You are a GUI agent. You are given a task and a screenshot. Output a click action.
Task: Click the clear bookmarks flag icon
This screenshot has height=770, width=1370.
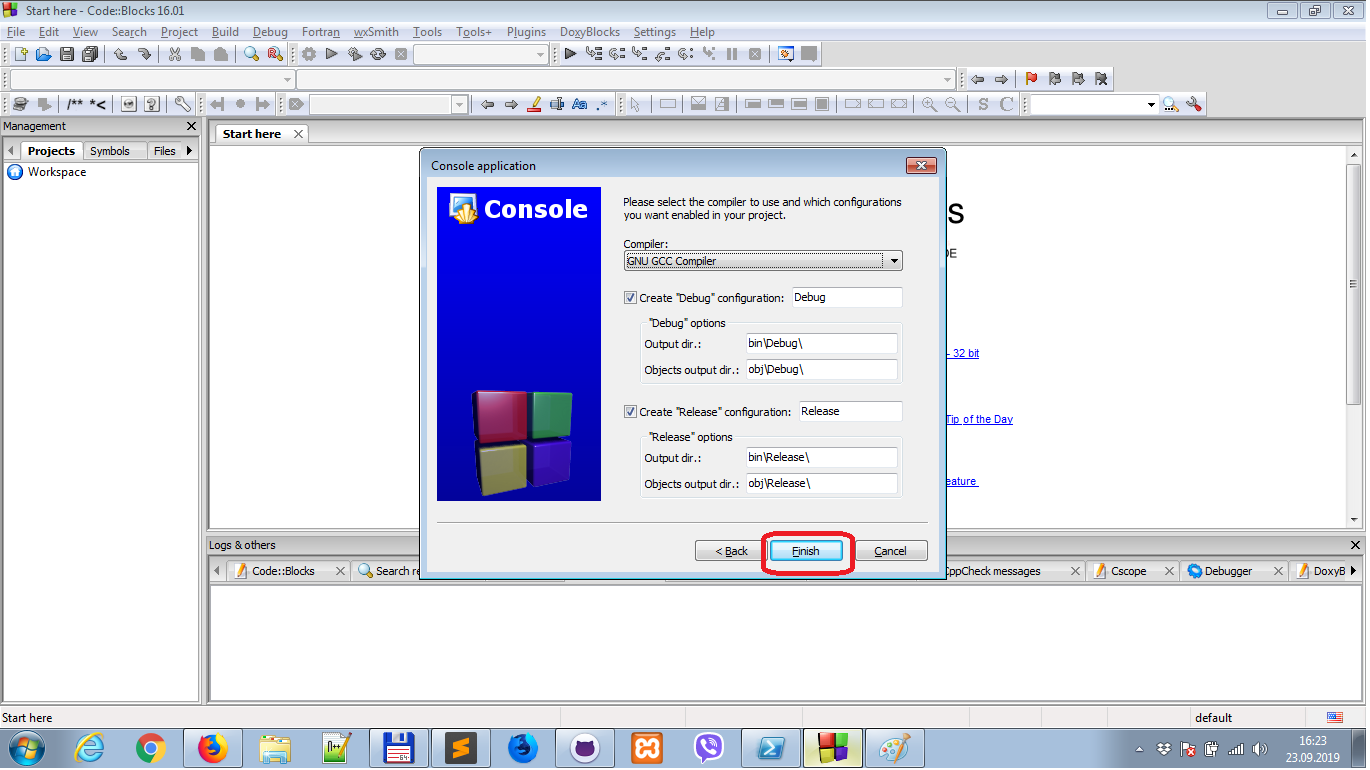[x=1101, y=79]
